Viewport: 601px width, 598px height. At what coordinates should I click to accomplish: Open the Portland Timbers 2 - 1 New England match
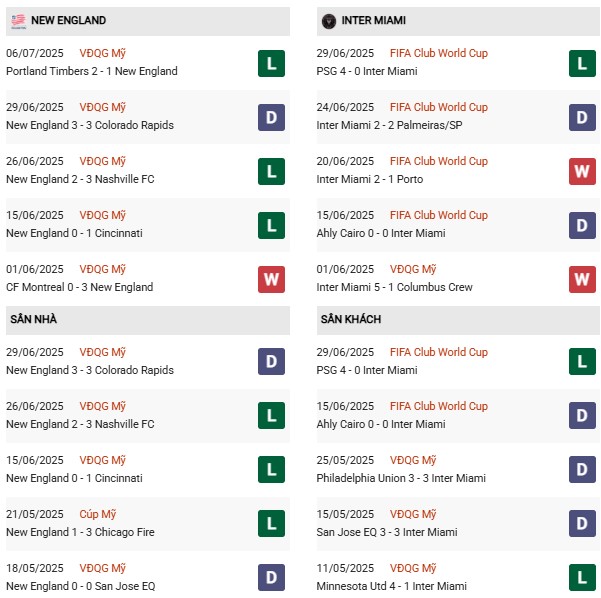click(92, 72)
